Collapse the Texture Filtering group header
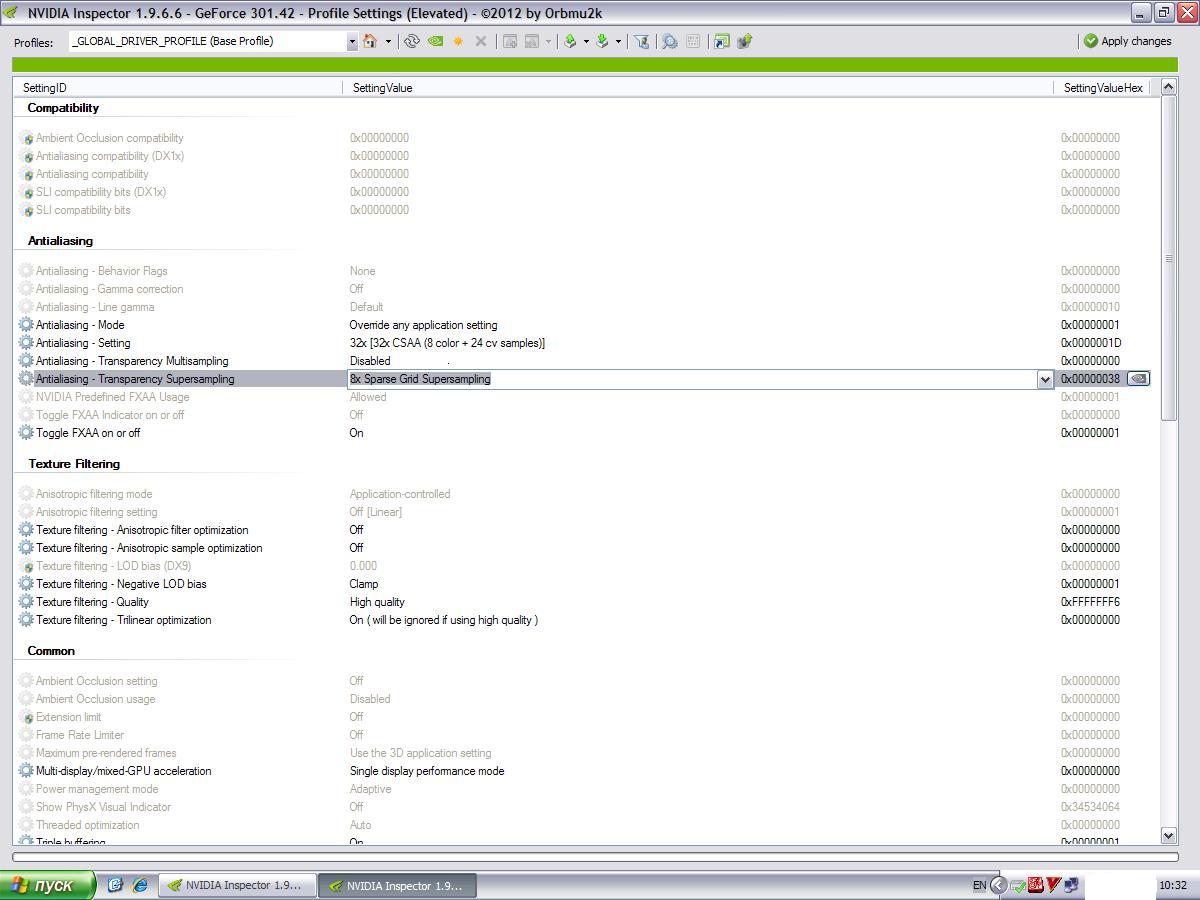Viewport: 1200px width, 900px height. pos(74,464)
